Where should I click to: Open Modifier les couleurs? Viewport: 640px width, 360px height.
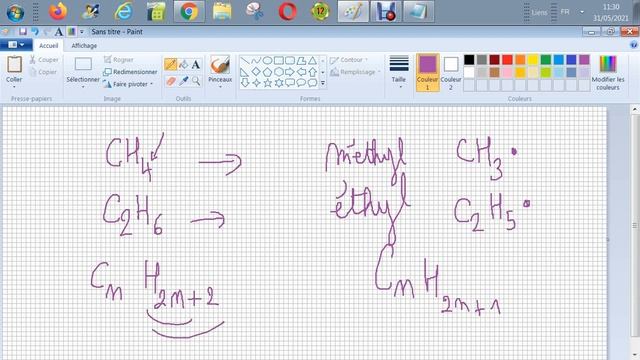608,72
